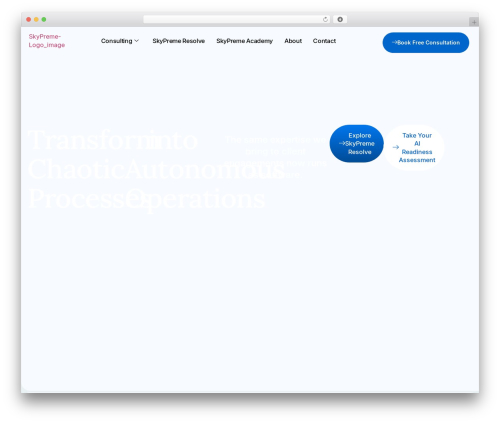Open the Contact page link
The image size is (500, 423).
point(324,41)
